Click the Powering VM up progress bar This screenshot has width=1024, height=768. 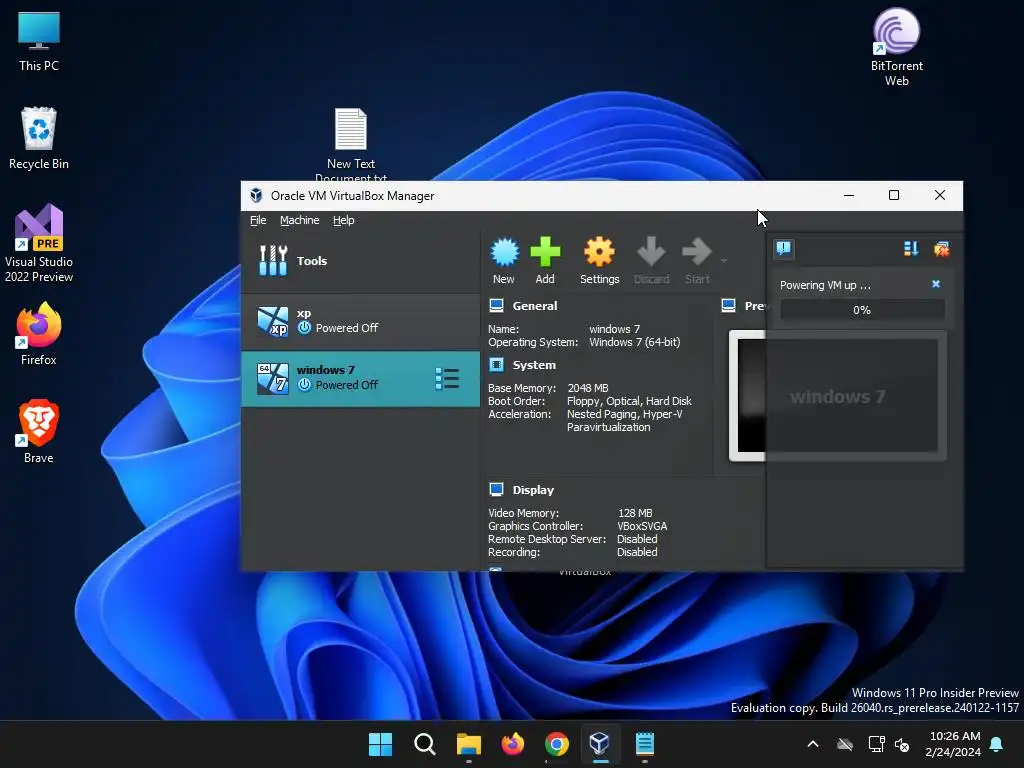click(x=862, y=310)
